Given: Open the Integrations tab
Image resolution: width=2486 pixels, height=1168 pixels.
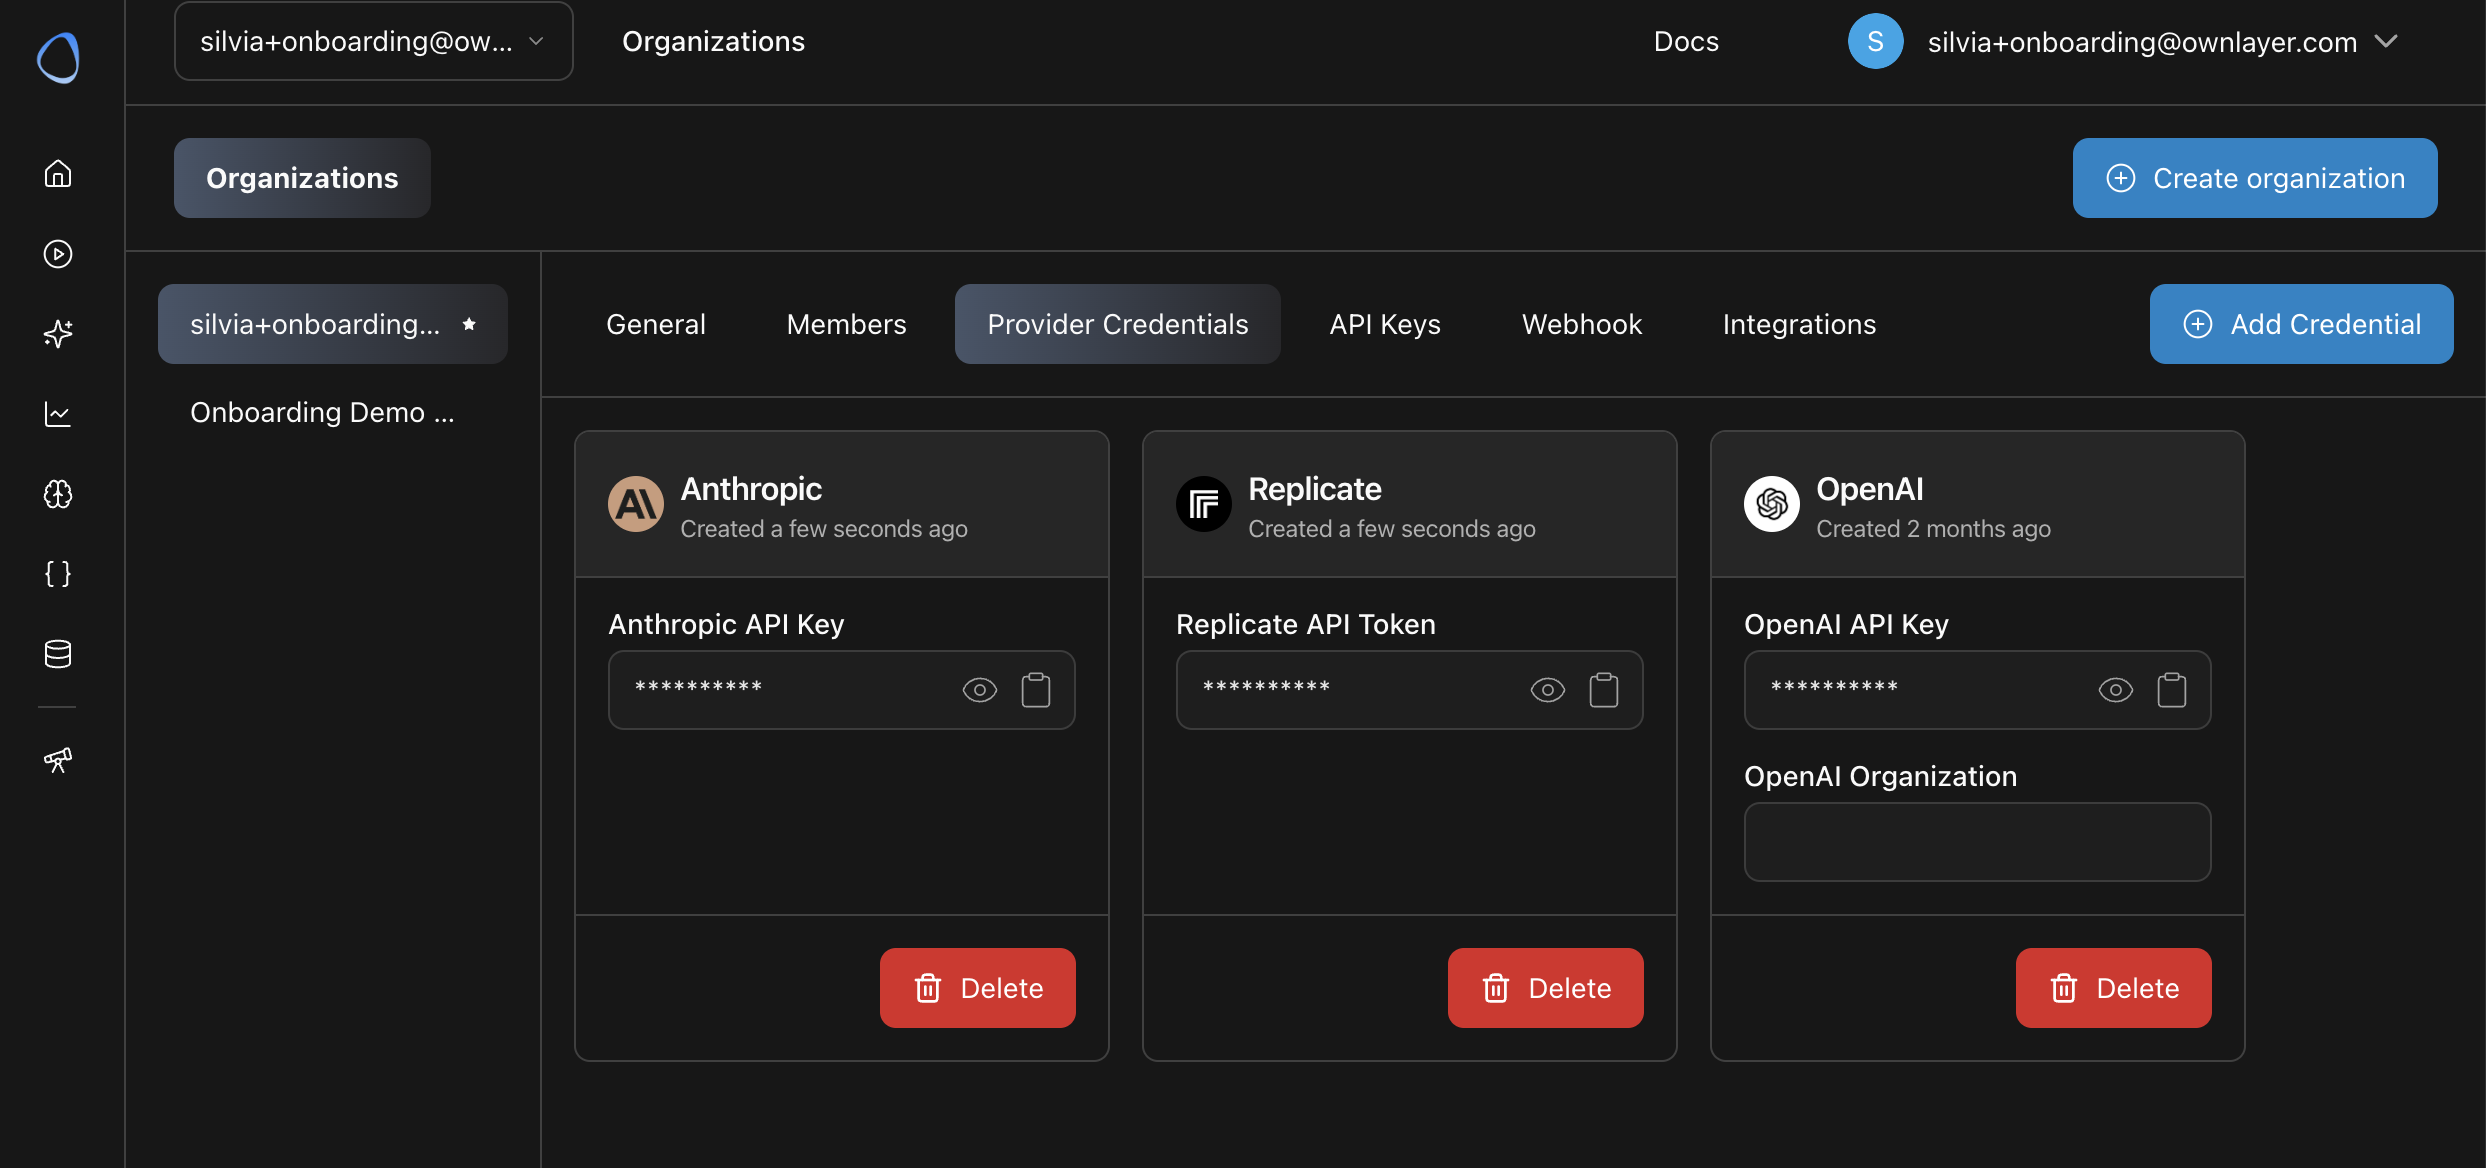Looking at the screenshot, I should pos(1799,324).
